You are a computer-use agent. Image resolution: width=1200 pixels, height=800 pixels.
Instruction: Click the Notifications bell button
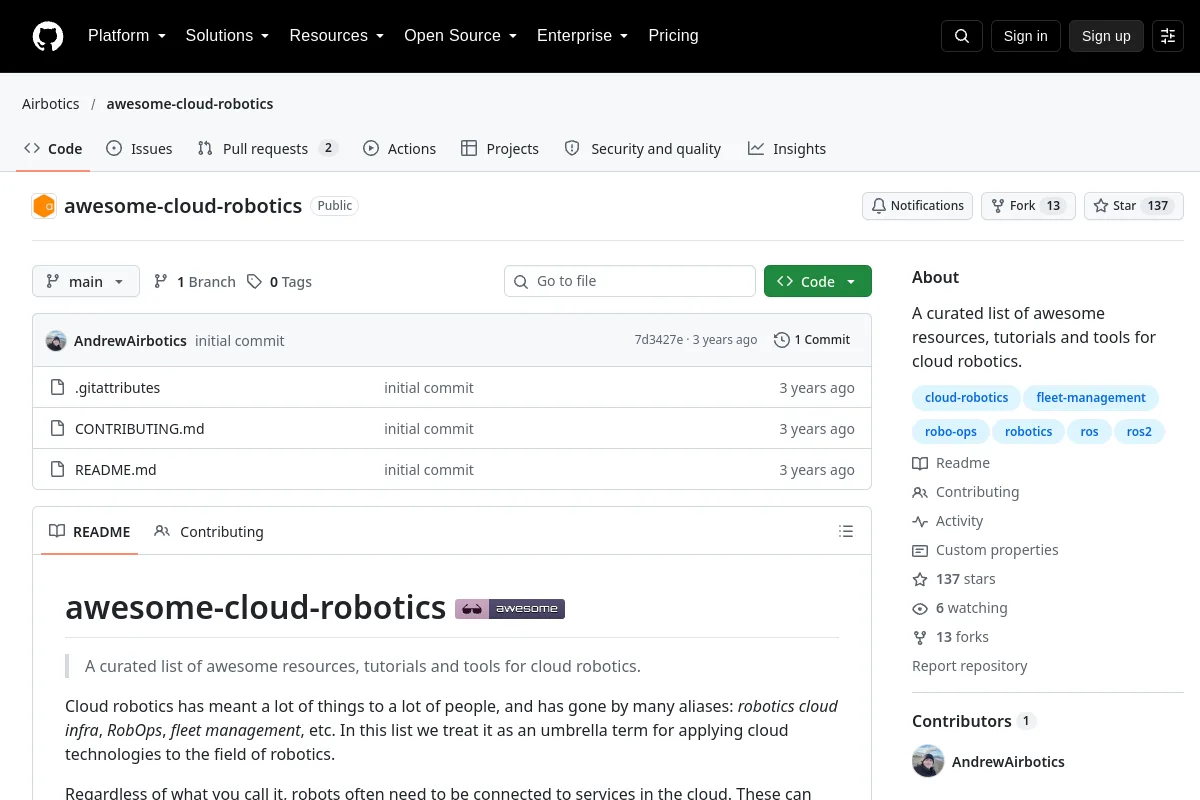[918, 206]
